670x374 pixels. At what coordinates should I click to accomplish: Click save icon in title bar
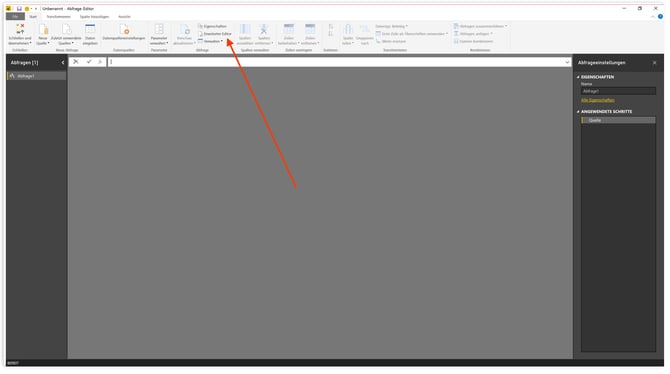click(x=19, y=9)
